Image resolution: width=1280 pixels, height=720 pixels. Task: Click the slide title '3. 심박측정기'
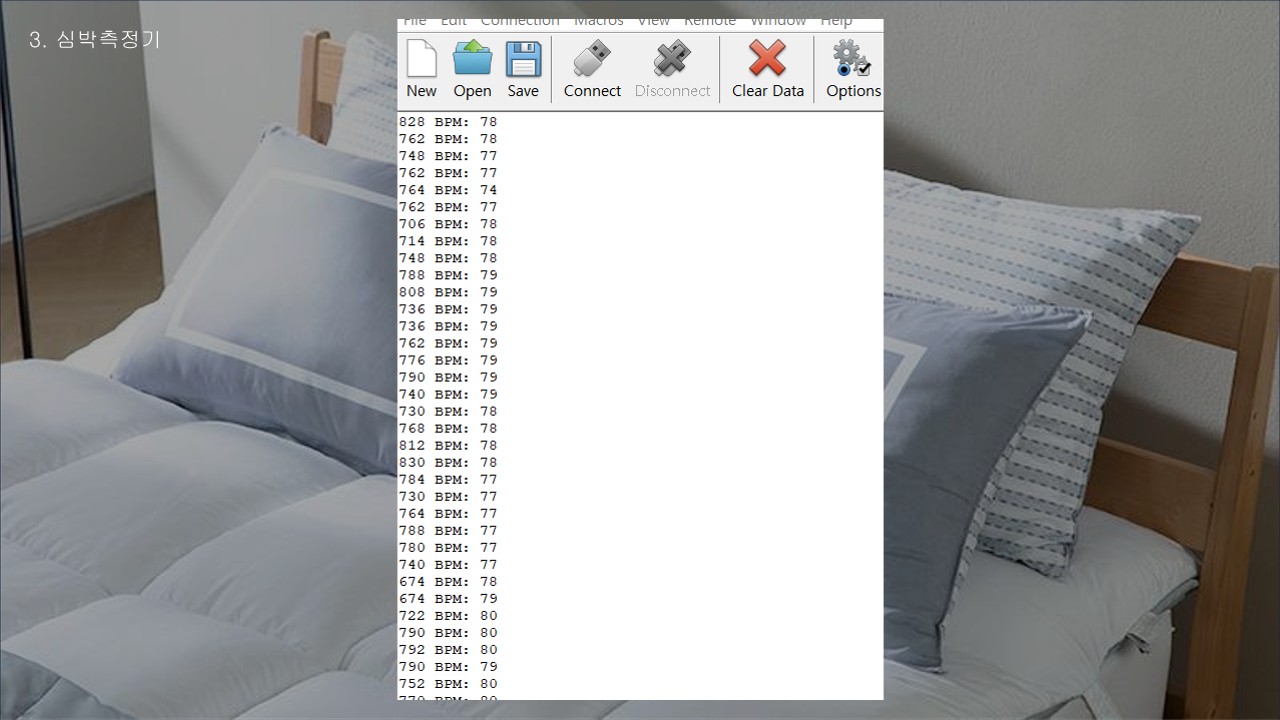pyautogui.click(x=95, y=40)
